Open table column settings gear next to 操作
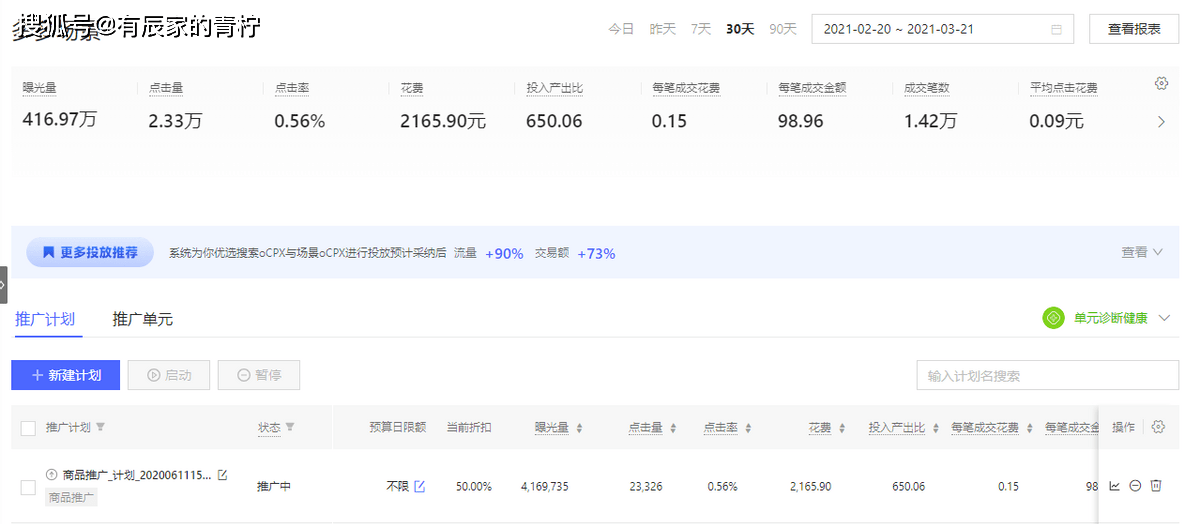The width and height of the screenshot is (1200, 524). point(1158,427)
